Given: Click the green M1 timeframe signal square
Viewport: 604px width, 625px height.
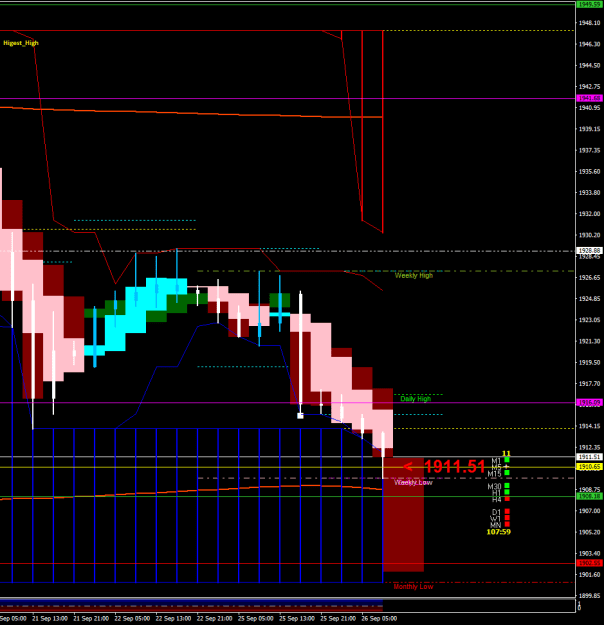Looking at the screenshot, I should tap(507, 460).
